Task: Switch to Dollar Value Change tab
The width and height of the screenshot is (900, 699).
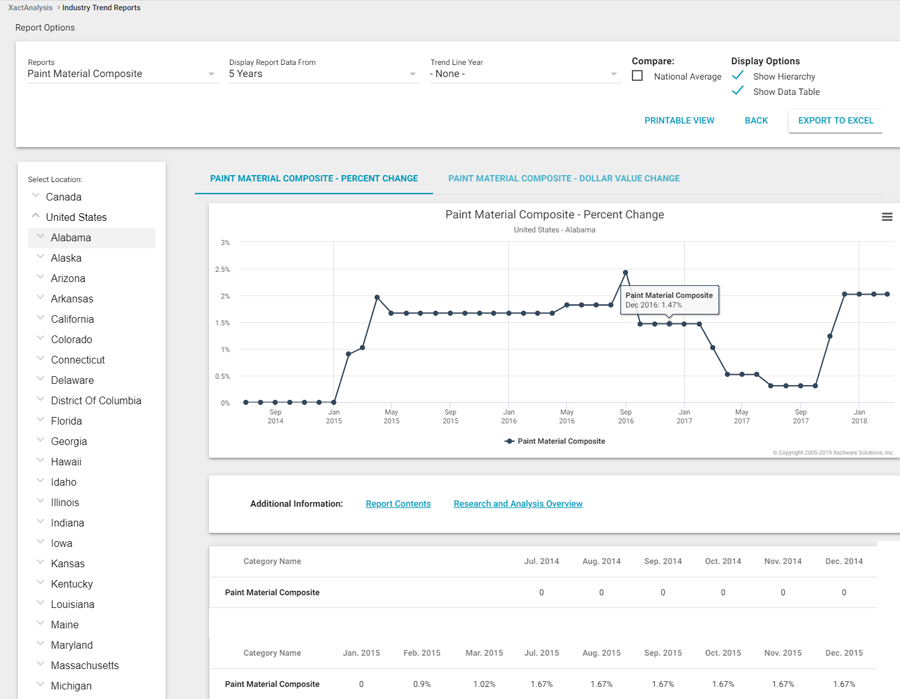Action: point(564,178)
